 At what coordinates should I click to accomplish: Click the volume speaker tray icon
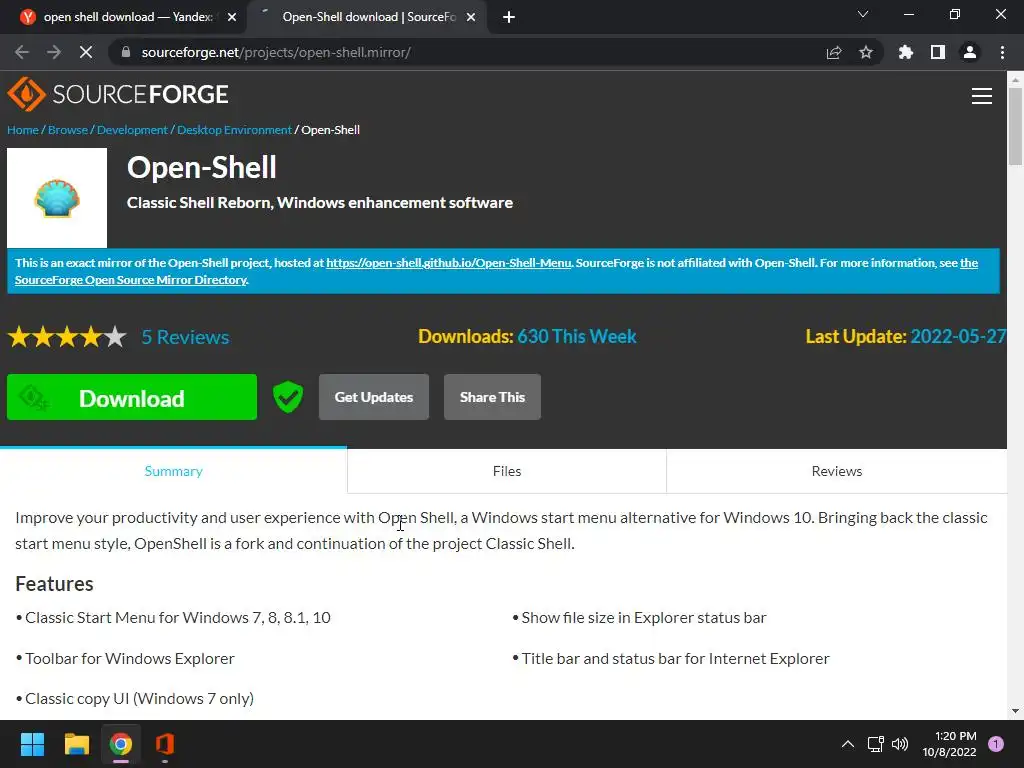(900, 744)
